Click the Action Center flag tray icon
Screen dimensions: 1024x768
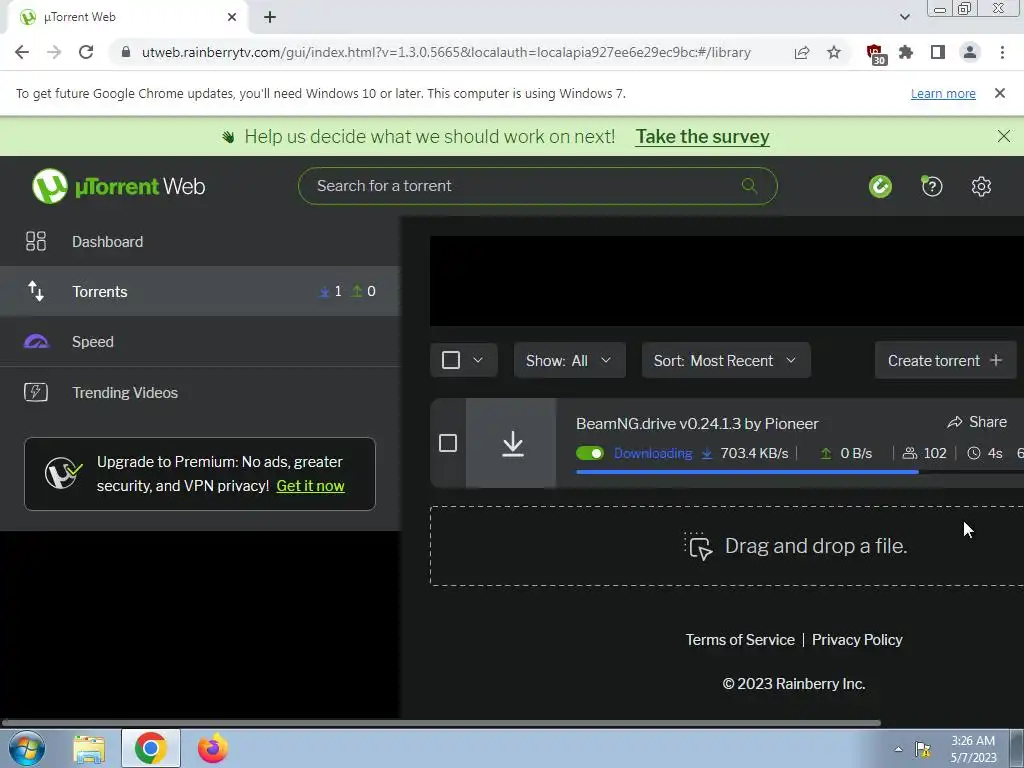922,749
